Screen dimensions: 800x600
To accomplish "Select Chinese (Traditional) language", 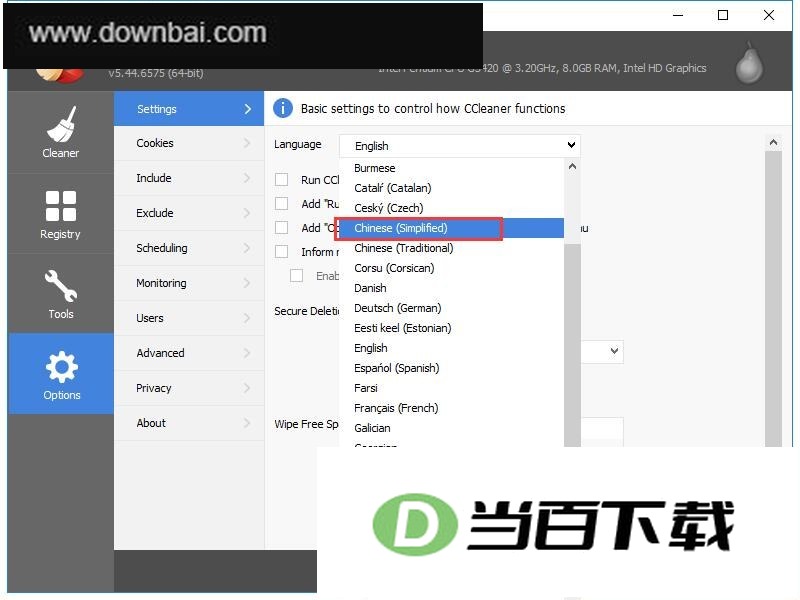I will (452, 248).
